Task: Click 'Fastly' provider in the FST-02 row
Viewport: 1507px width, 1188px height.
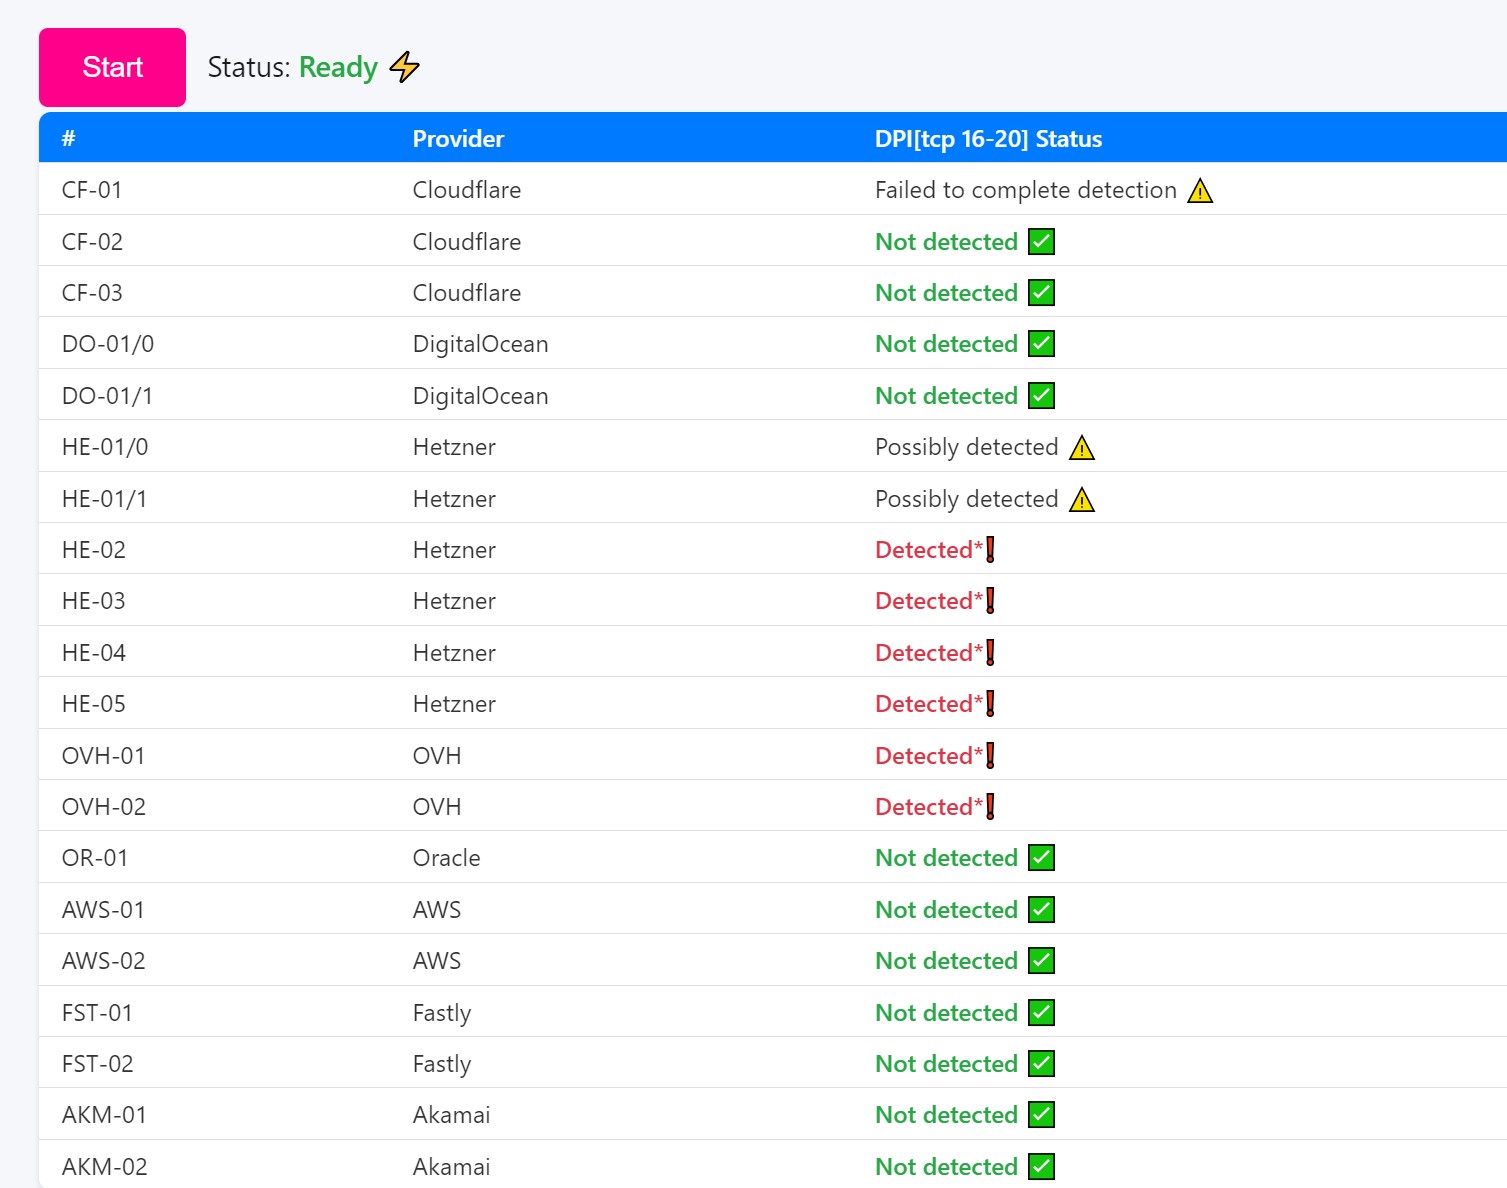Action: [x=442, y=1064]
